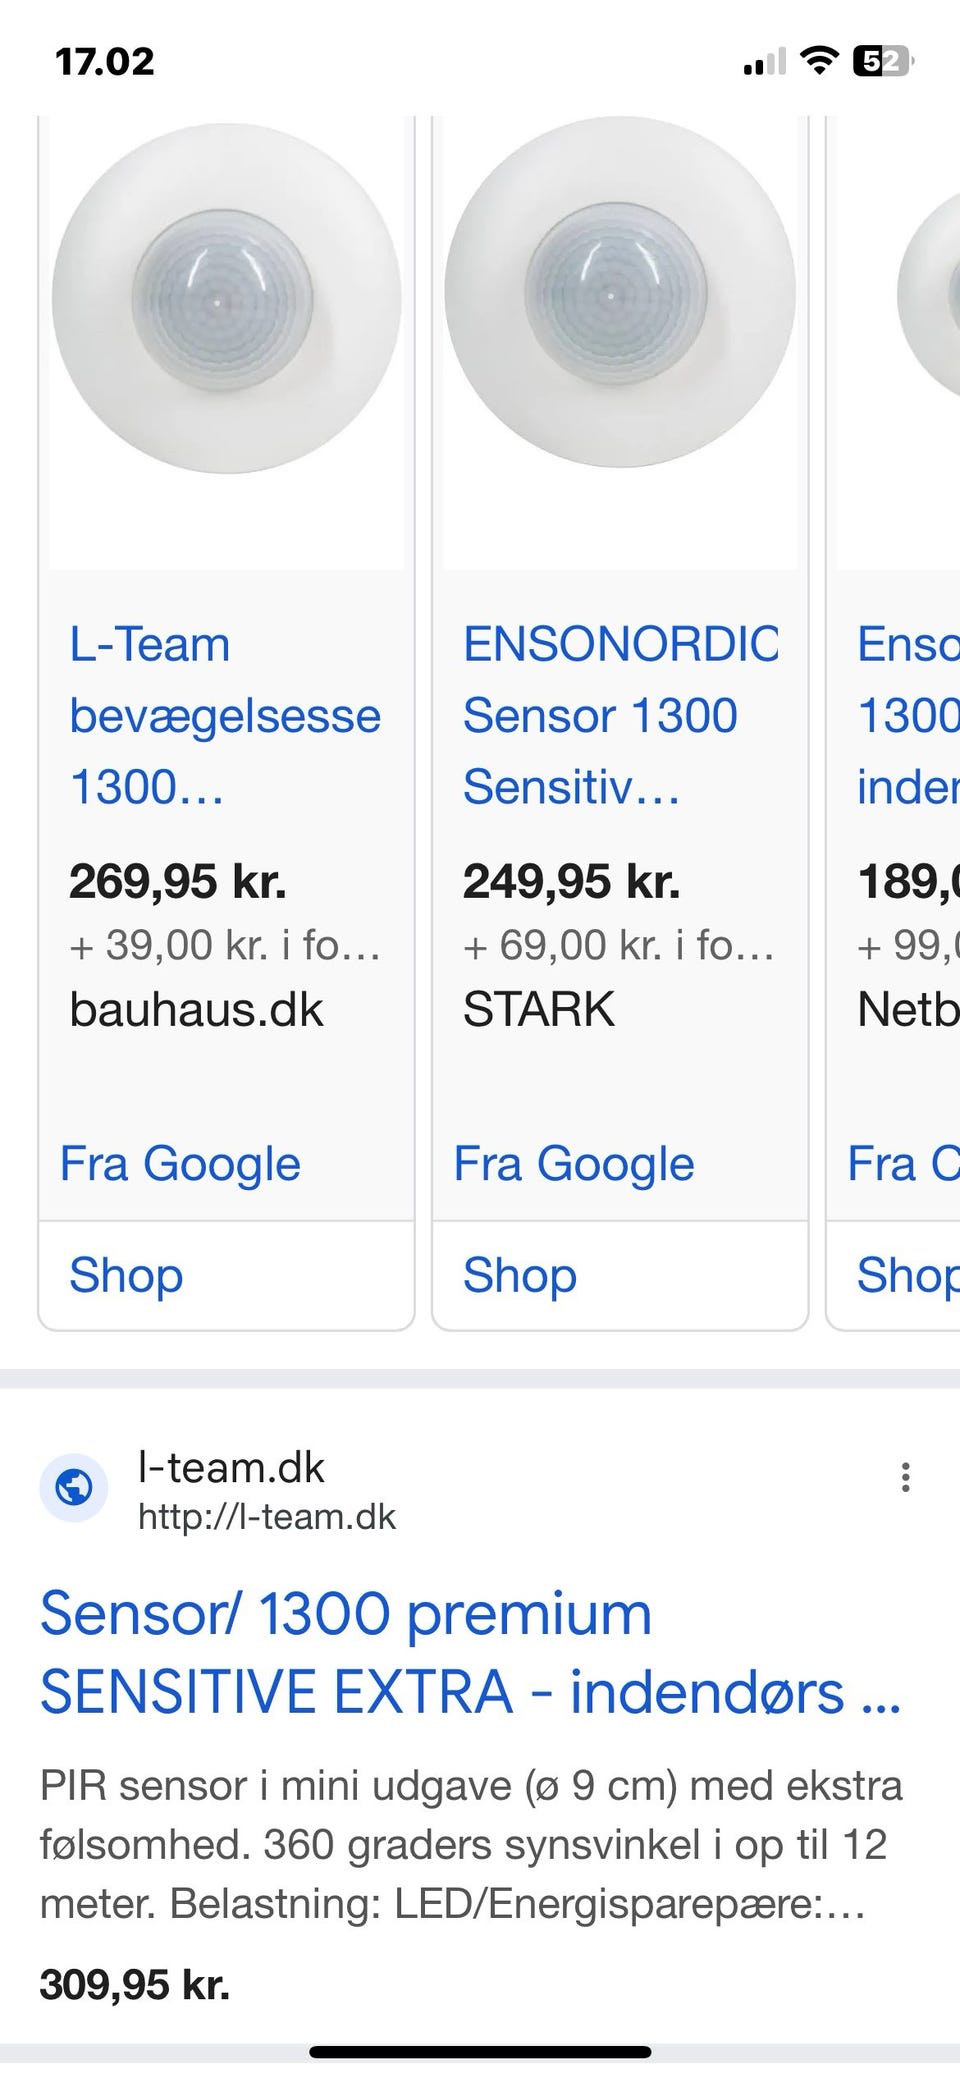Tap the http://l-team.dk URL text
Viewport: 960px width, 2078px height.
(267, 1517)
